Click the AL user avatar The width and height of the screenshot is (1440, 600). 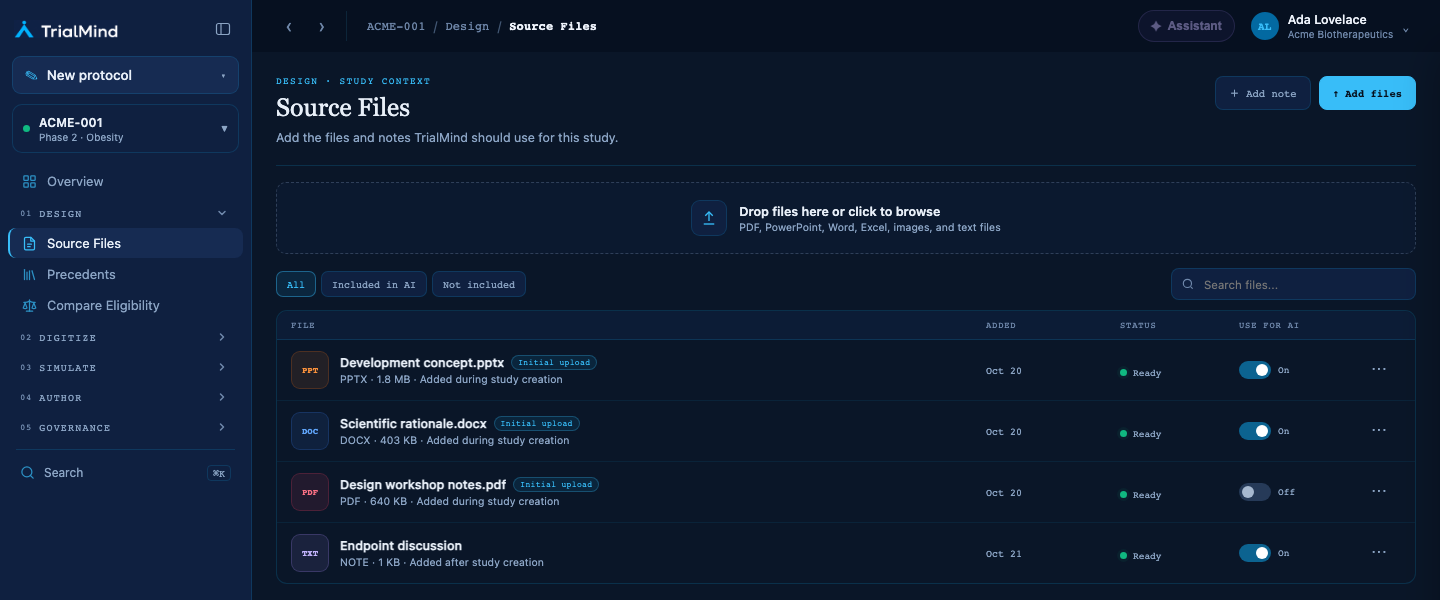1265,27
